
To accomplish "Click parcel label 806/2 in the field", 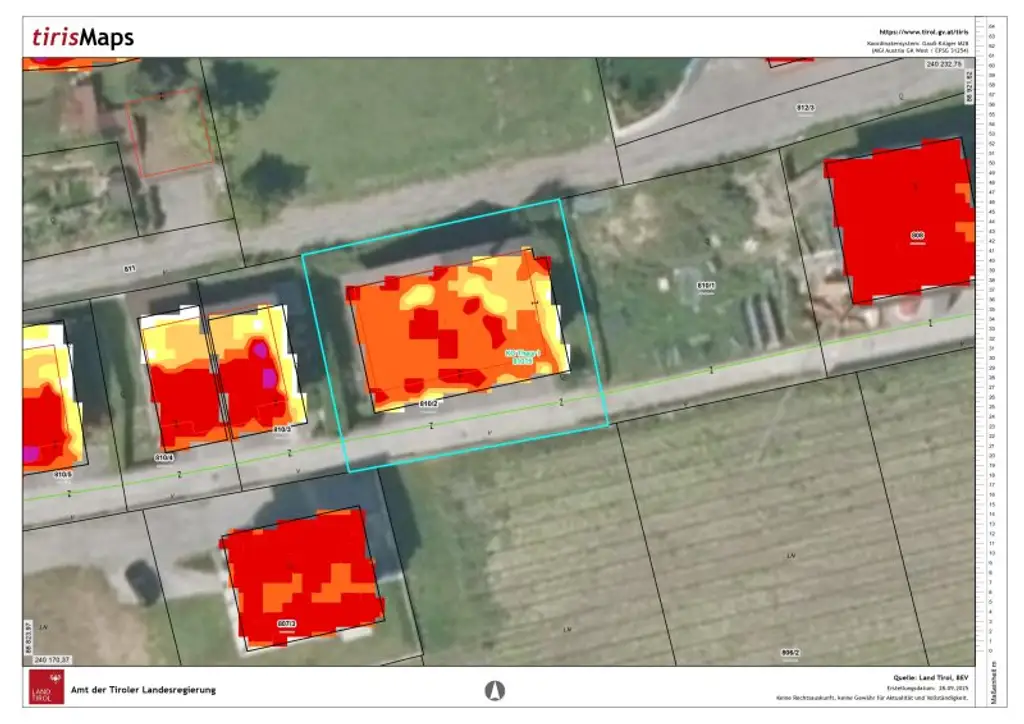I will pyautogui.click(x=790, y=653).
